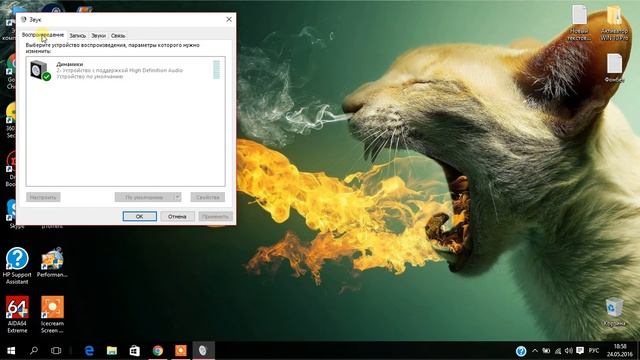The width and height of the screenshot is (640, 360).
Task: Launch AIDA64 Extreme desktop shortcut
Action: point(17,314)
